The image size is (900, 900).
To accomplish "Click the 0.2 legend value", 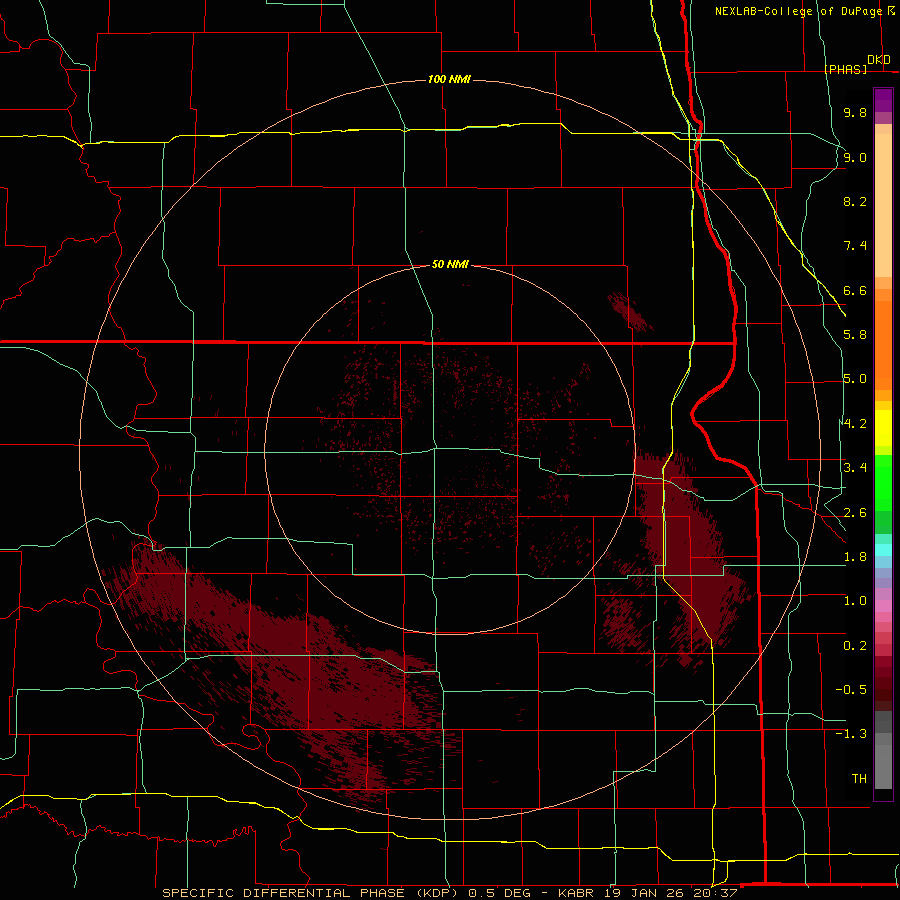I will pyautogui.click(x=855, y=646).
